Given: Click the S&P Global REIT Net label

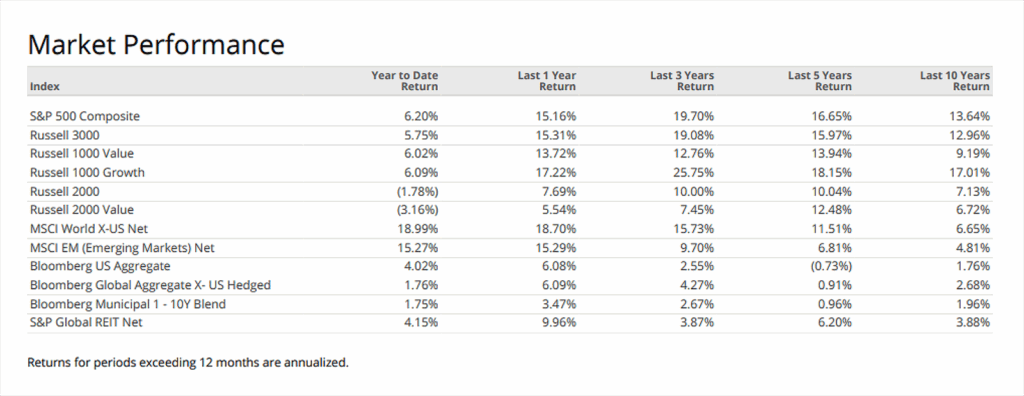Looking at the screenshot, I should [86, 323].
